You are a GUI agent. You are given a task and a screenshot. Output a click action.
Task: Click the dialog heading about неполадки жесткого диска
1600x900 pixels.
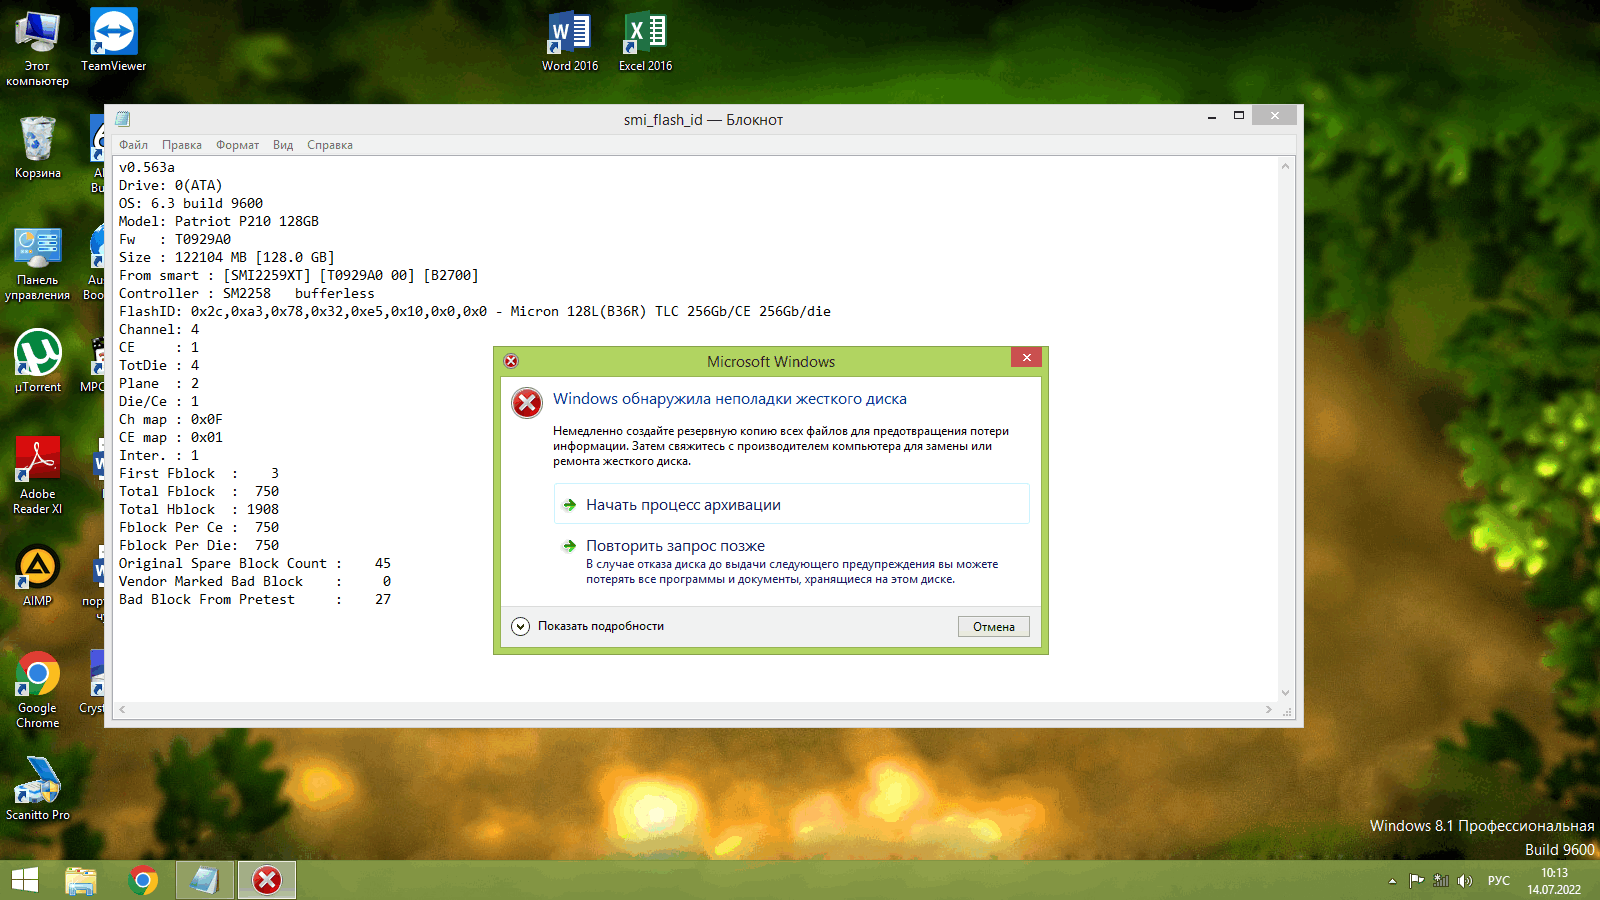(x=730, y=399)
